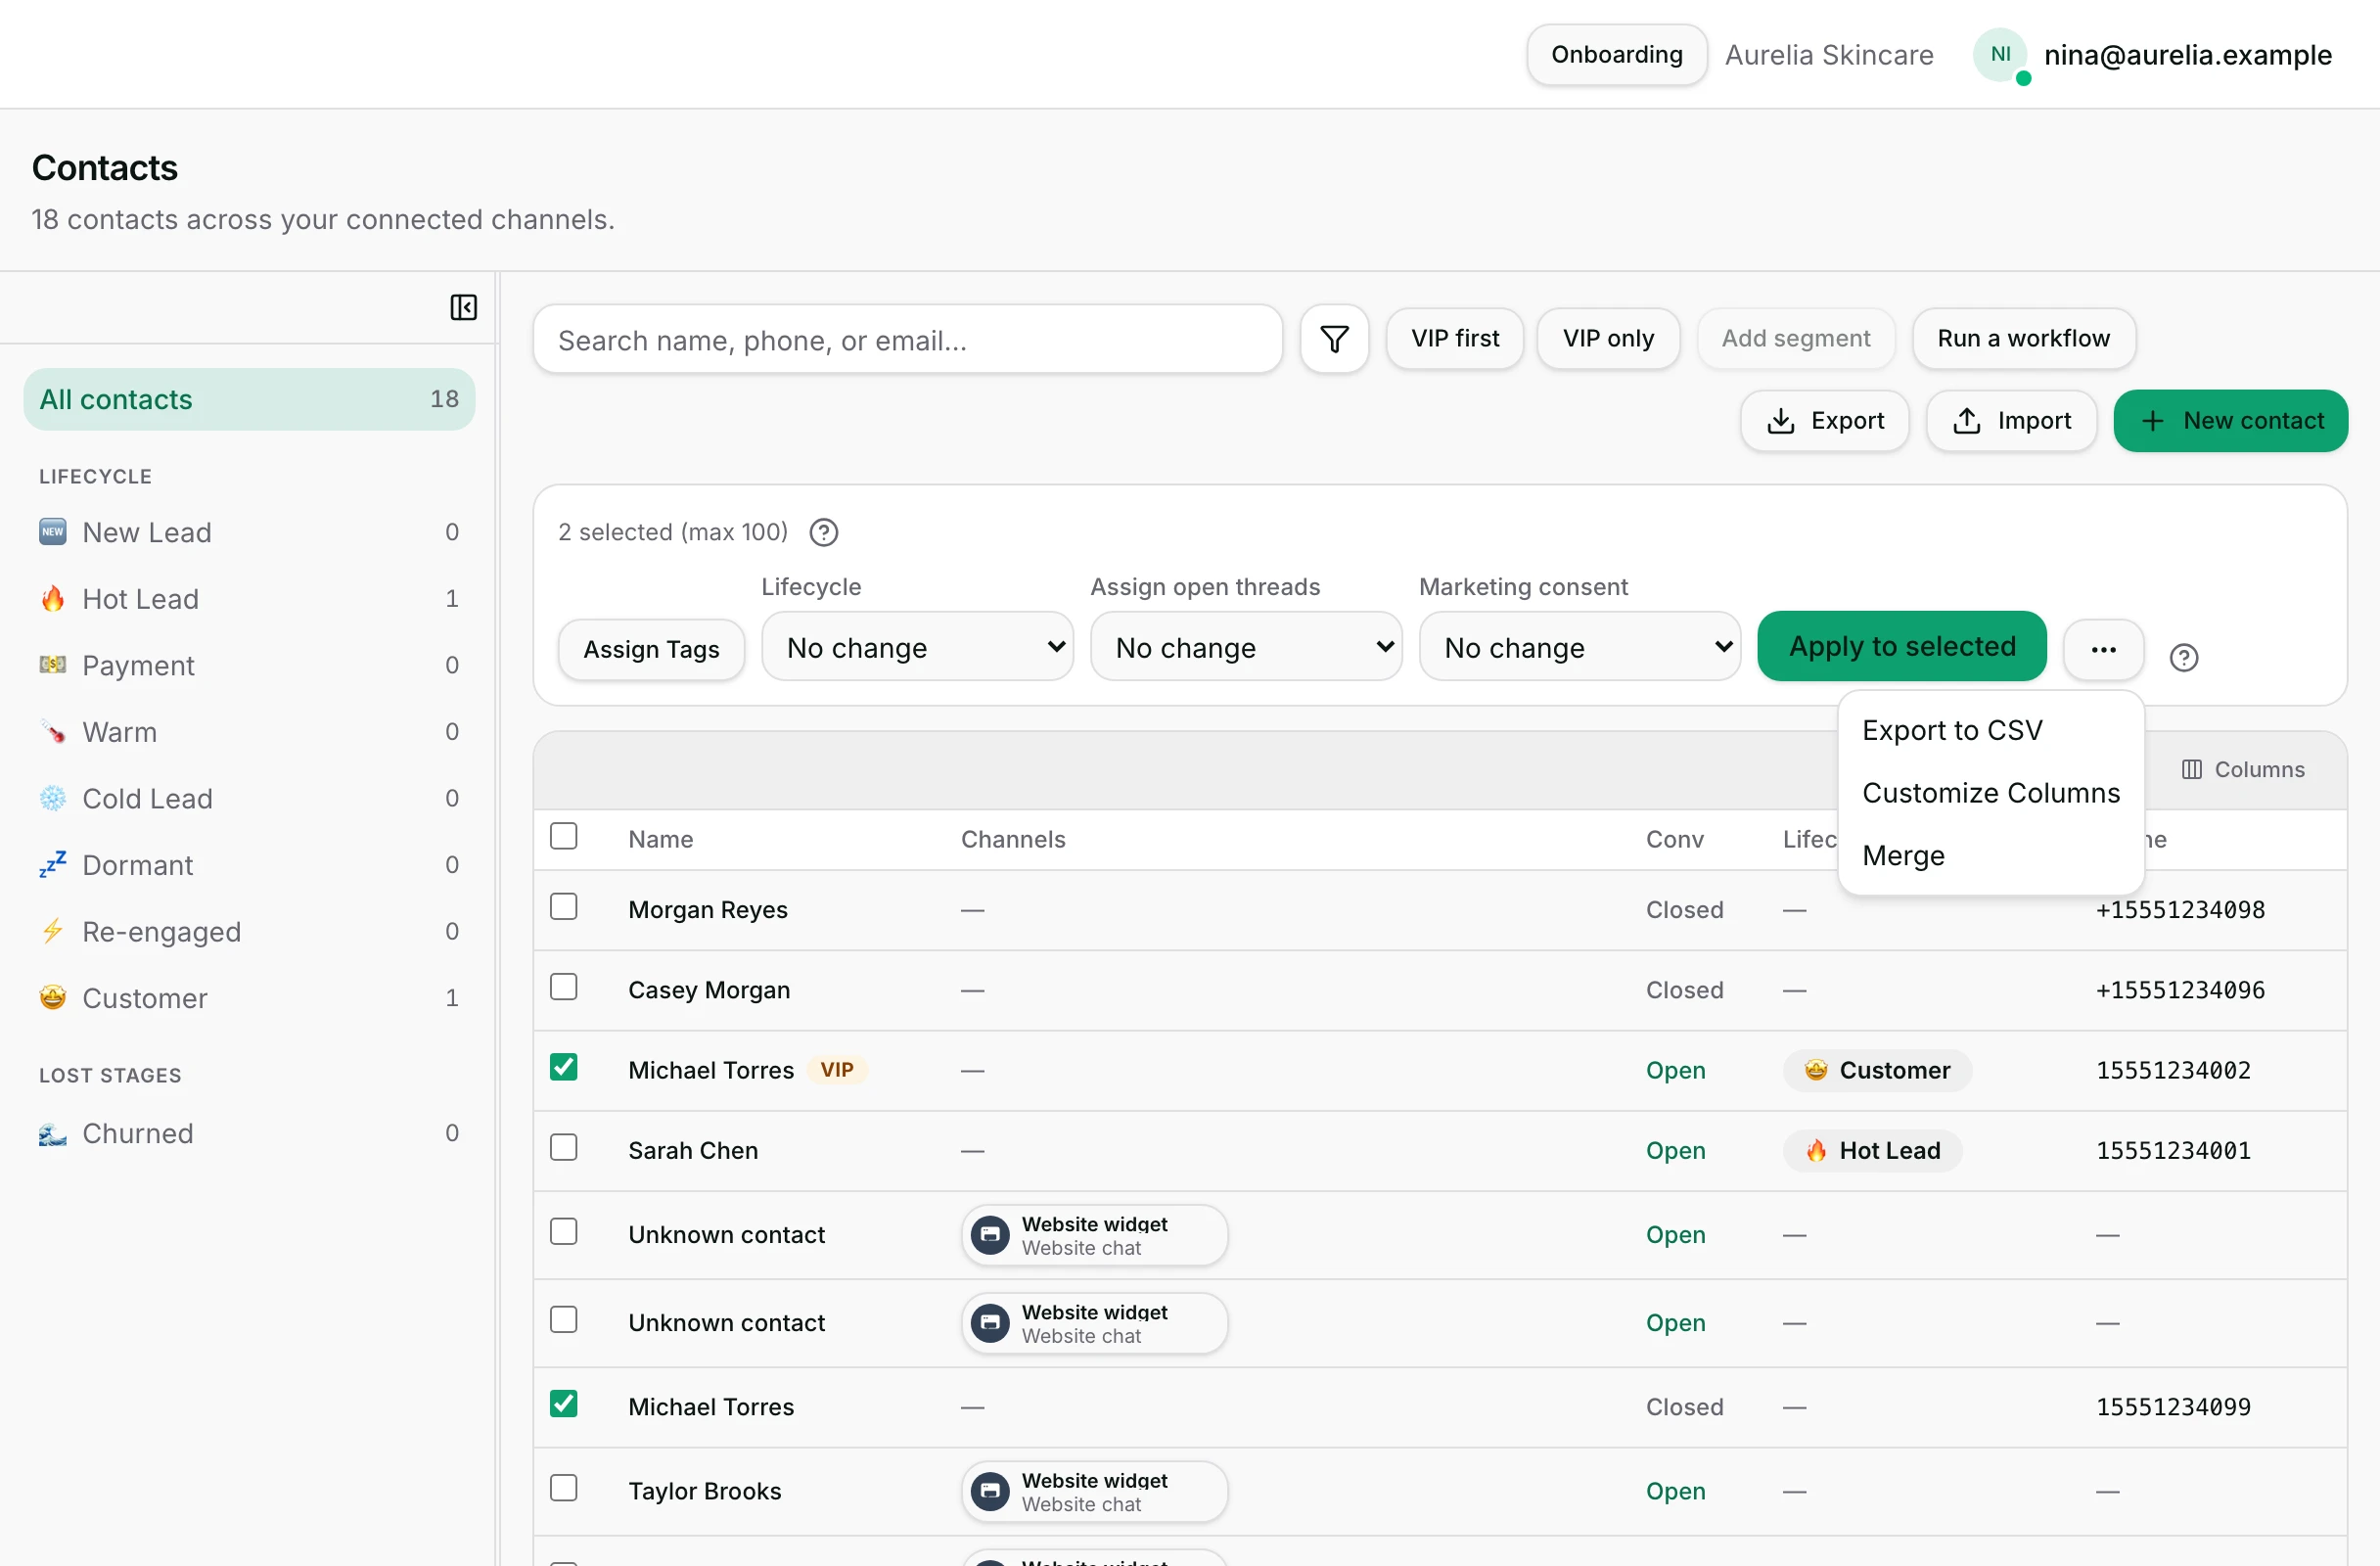Click the Customer smiley icon in sidebar
This screenshot has height=1566, width=2380.
53,997
